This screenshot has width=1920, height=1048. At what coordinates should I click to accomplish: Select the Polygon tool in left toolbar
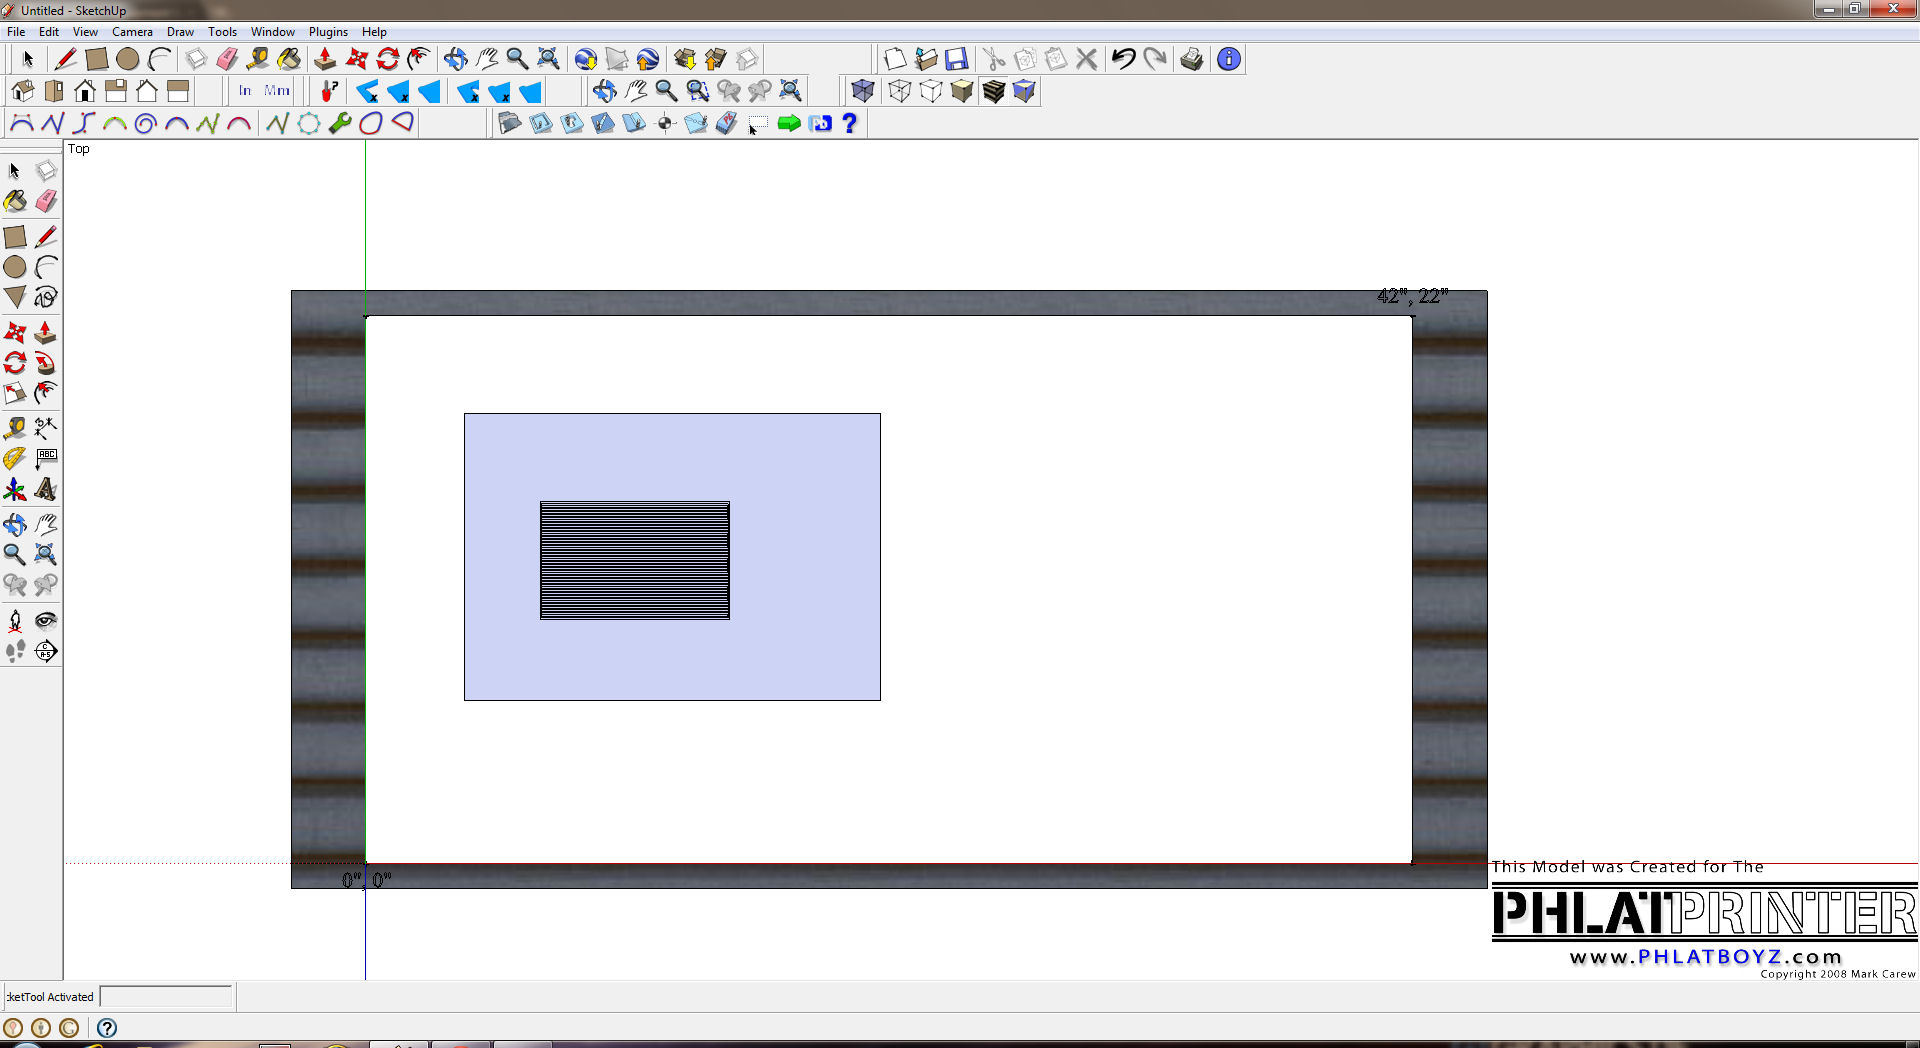(15, 297)
